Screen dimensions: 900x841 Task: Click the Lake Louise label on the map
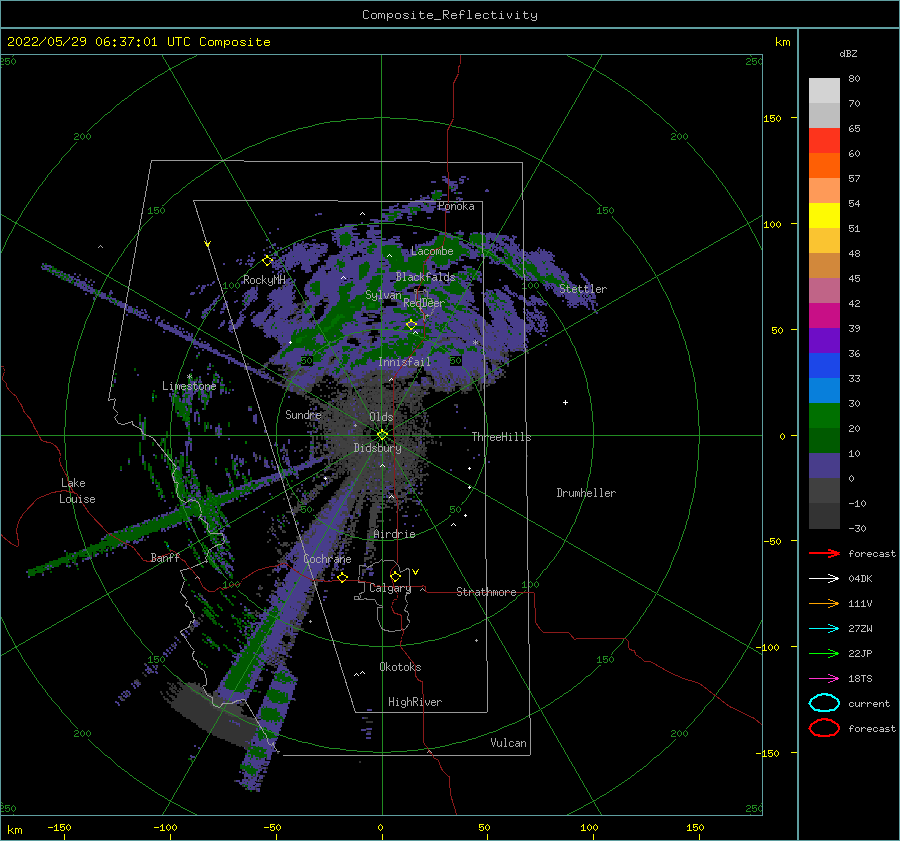[77, 491]
